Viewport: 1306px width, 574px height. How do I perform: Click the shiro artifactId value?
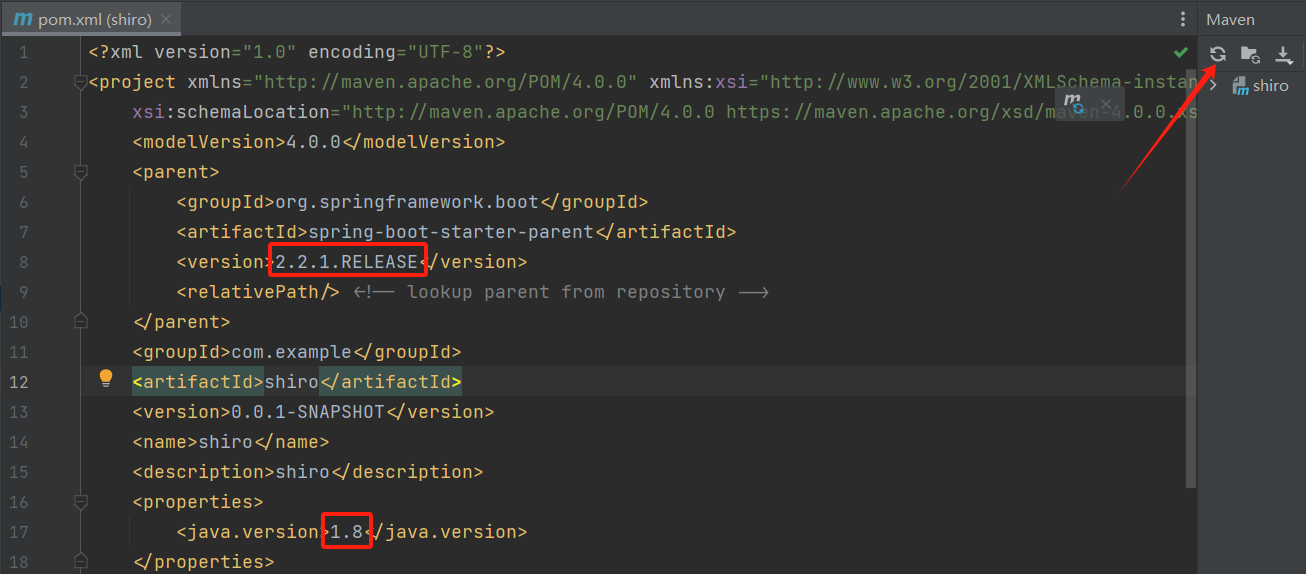pos(291,382)
